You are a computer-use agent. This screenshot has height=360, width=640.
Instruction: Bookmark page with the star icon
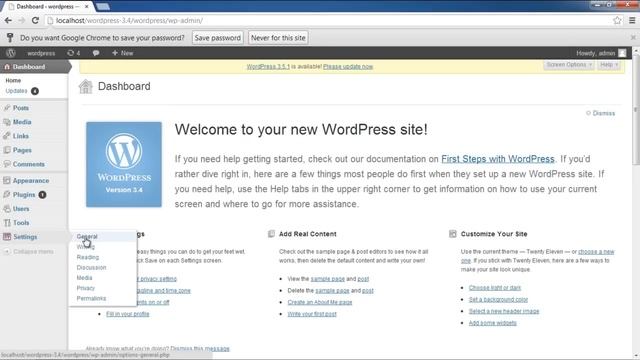point(617,20)
